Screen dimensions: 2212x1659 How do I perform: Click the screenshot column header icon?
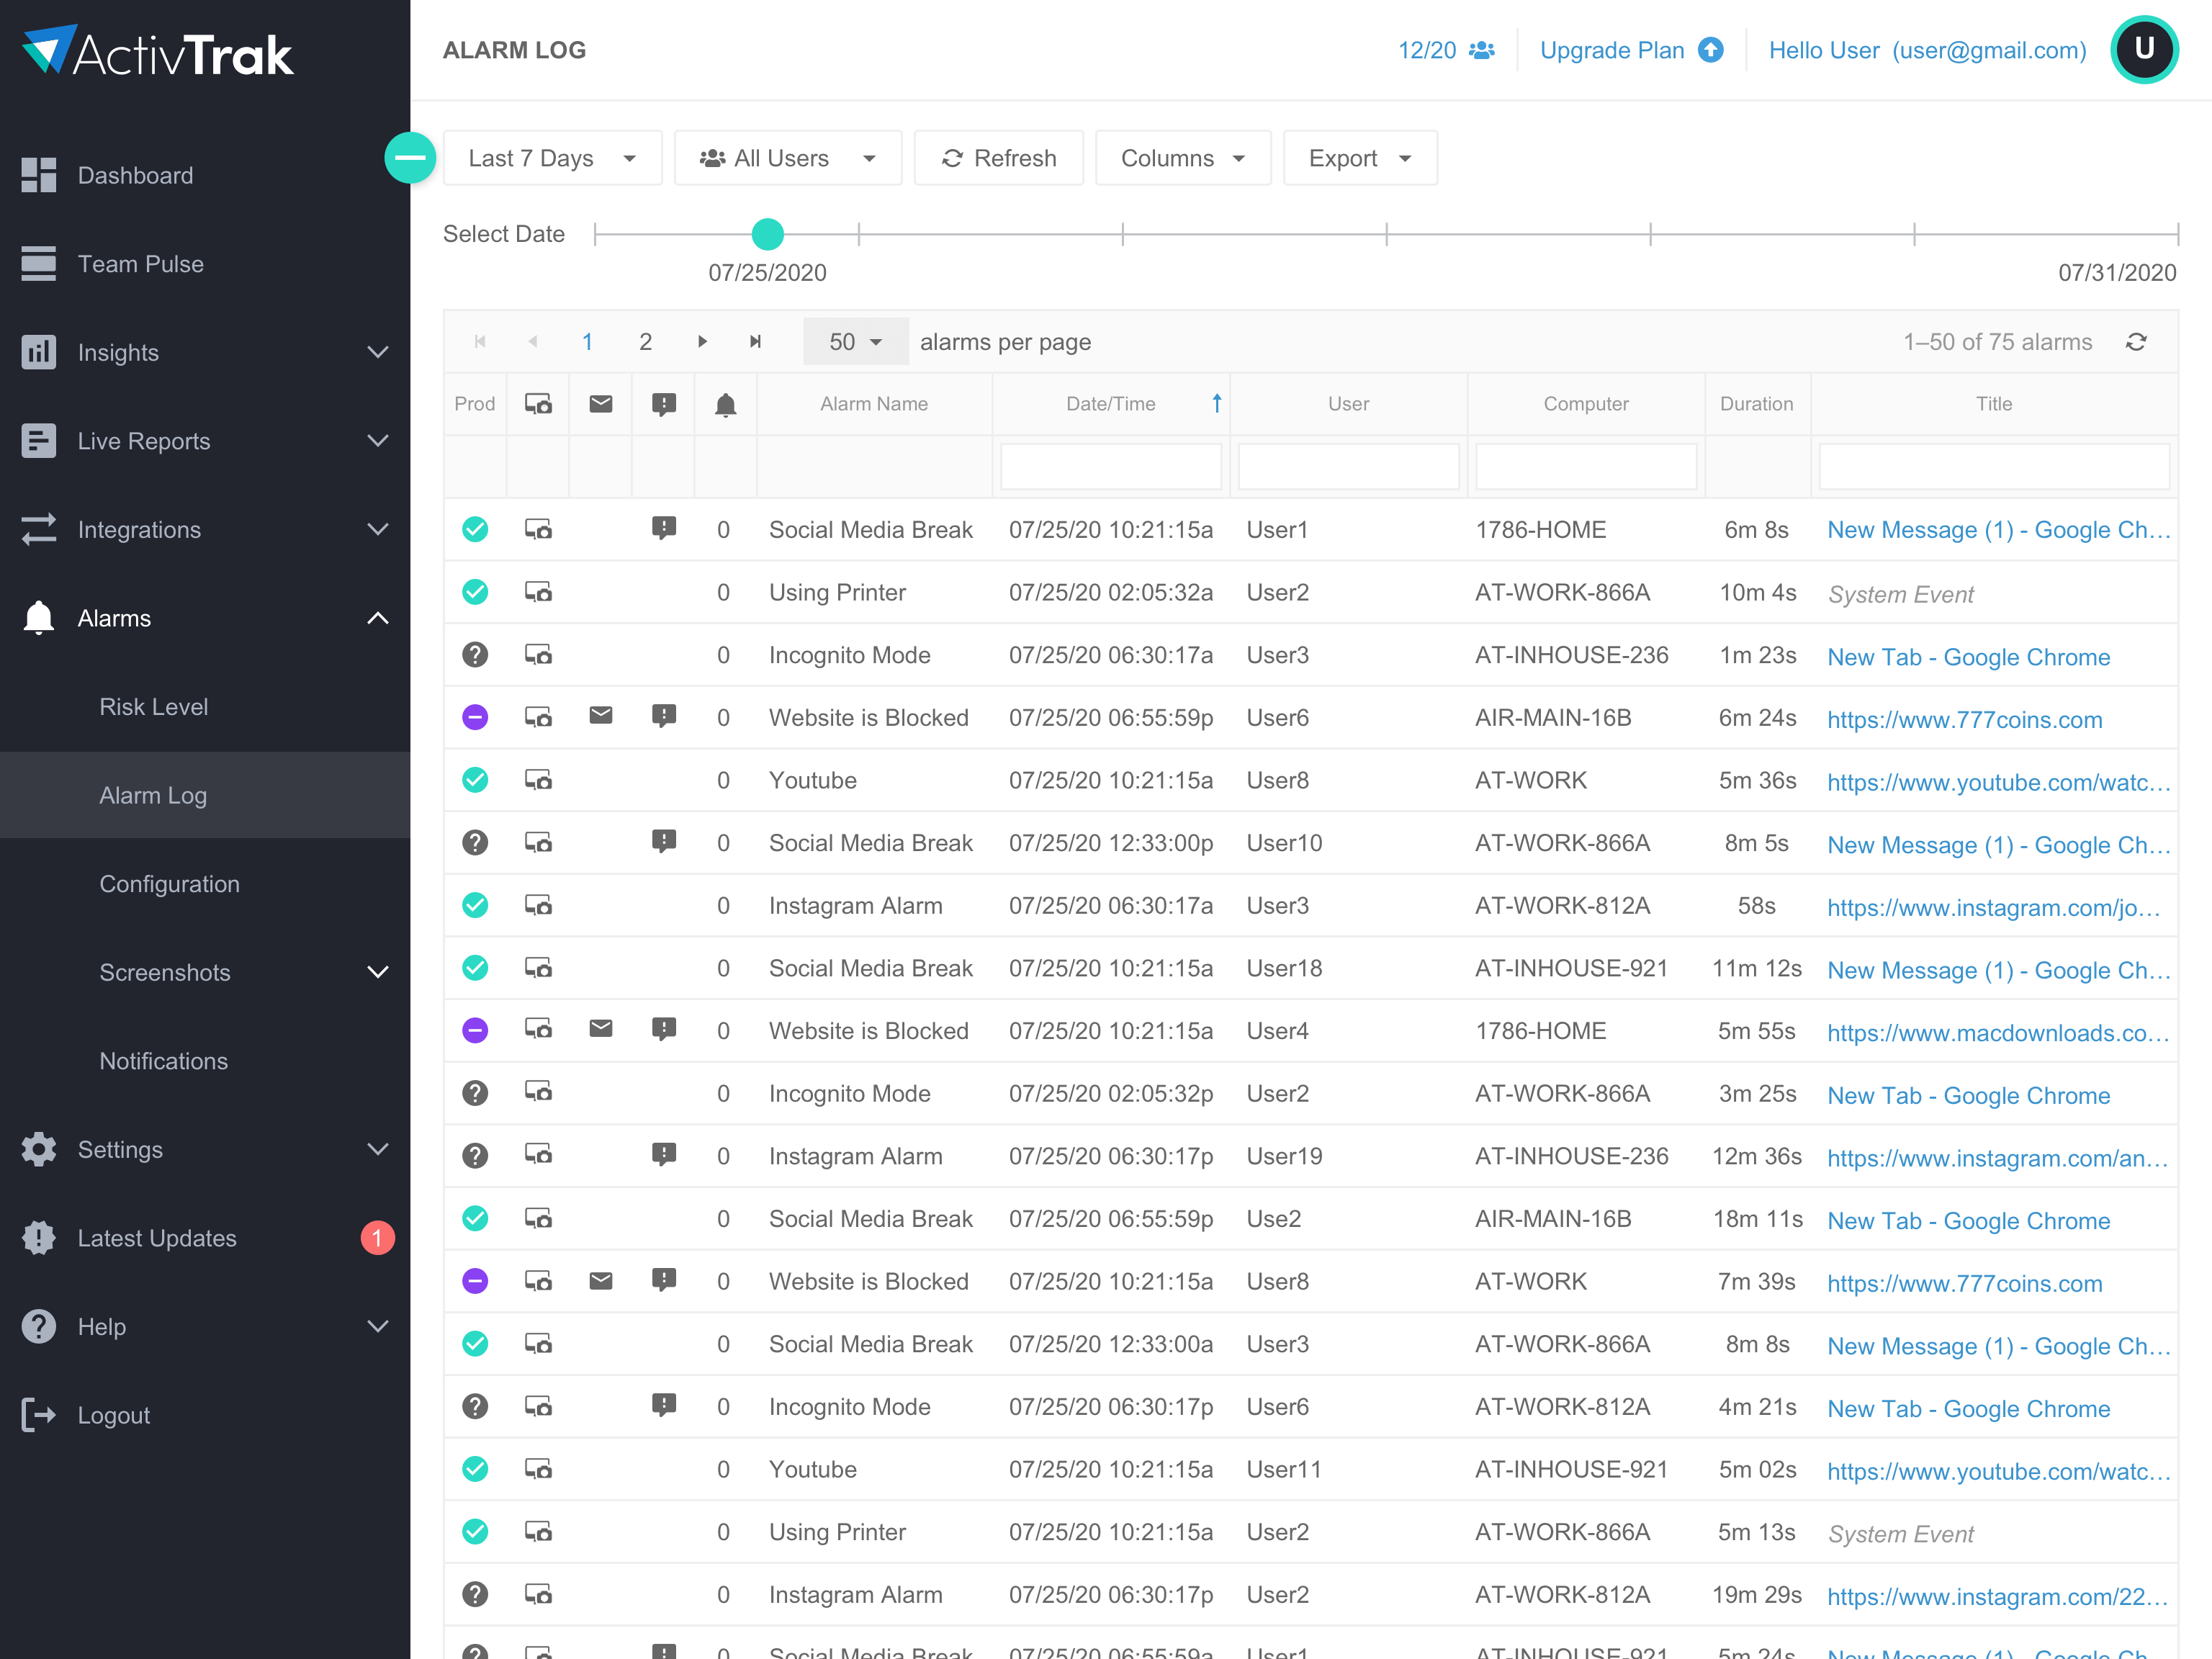tap(538, 404)
